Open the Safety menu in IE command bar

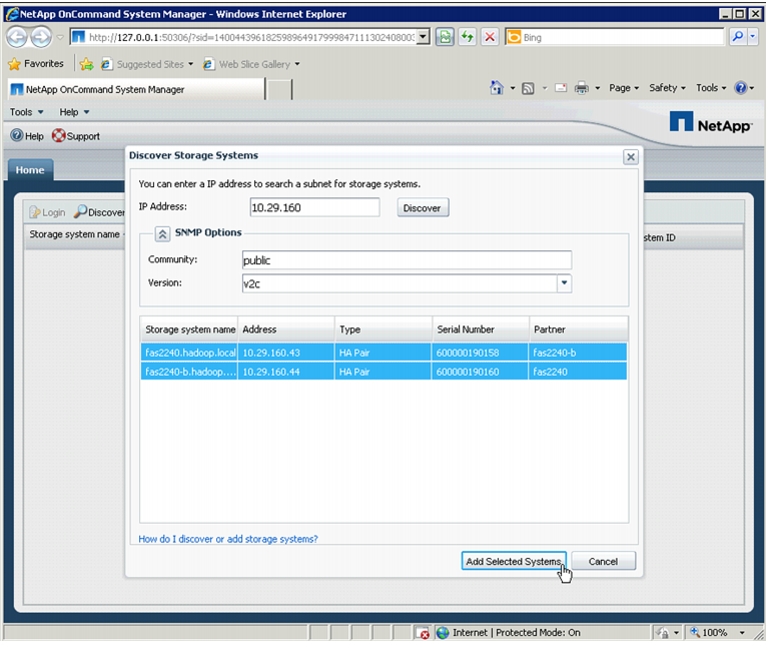click(x=667, y=88)
